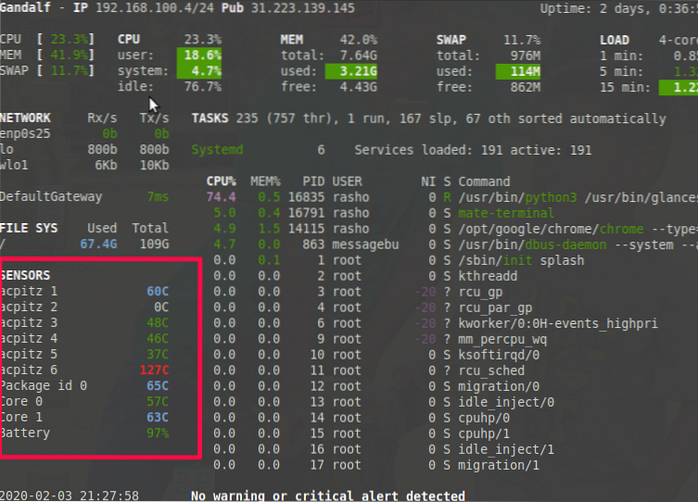Select the dbus-daemon process row
This screenshot has height=502, width=698.
coord(452,244)
